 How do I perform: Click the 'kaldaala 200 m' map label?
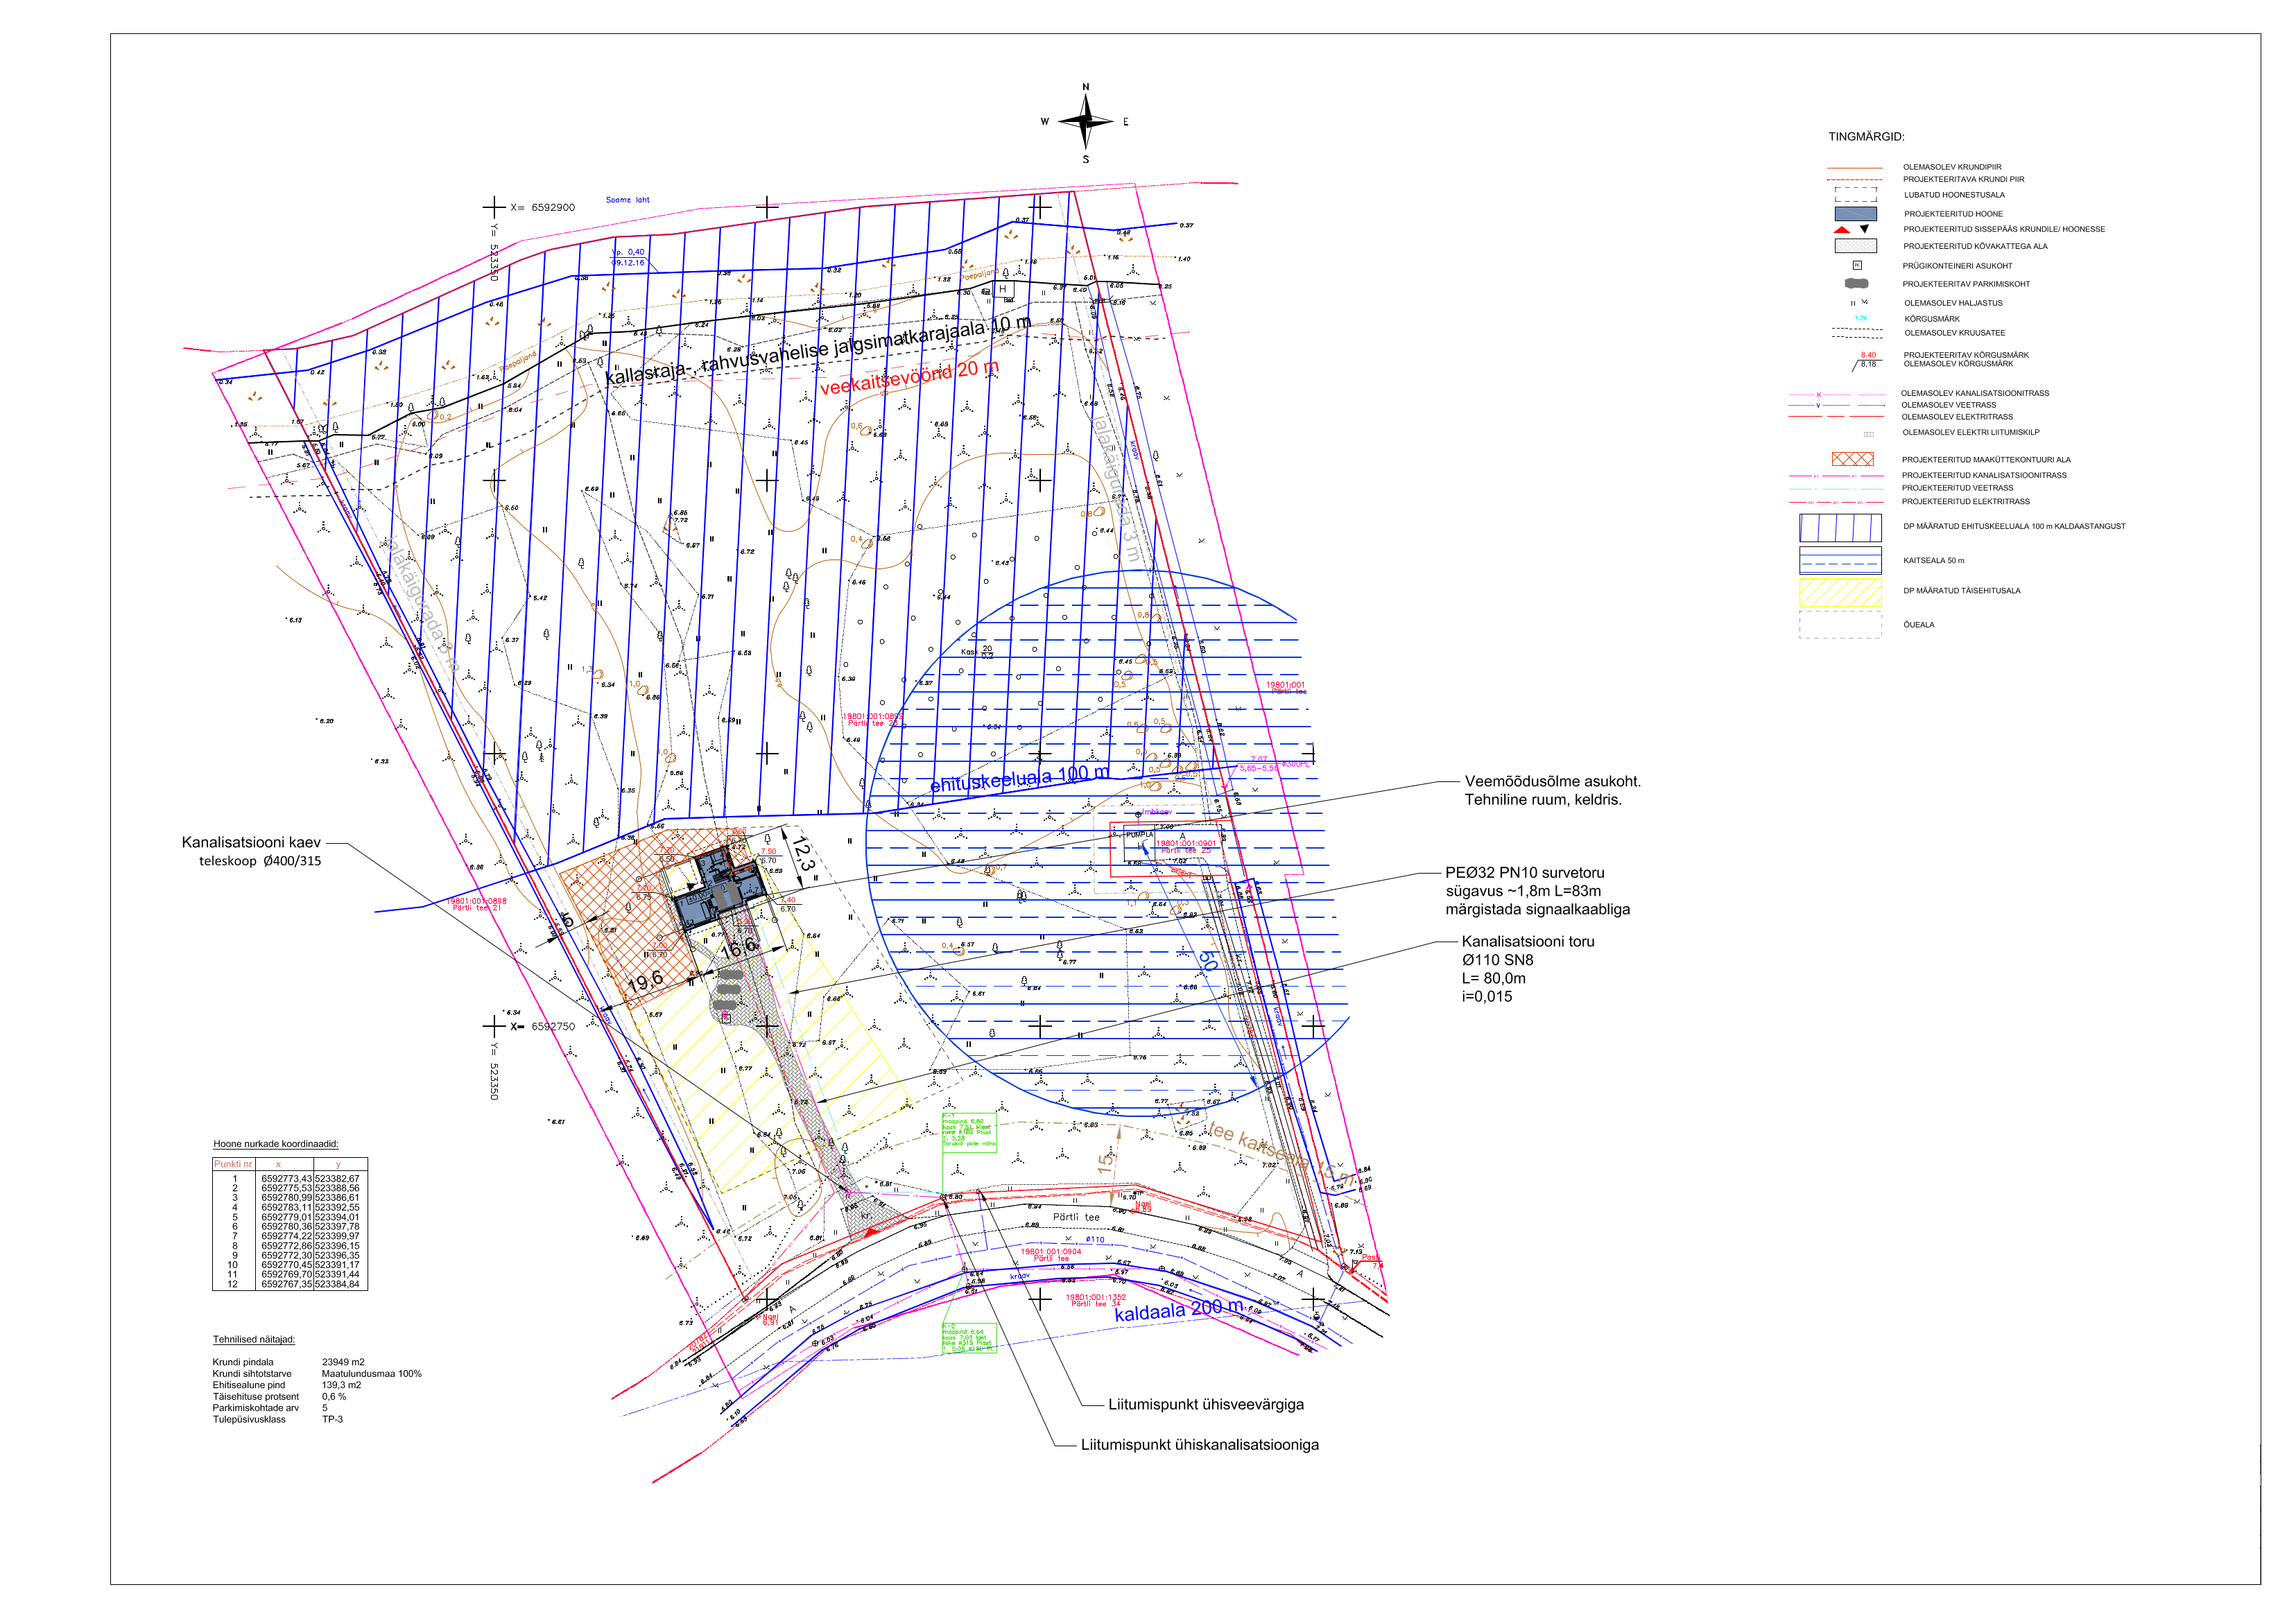[1178, 1311]
